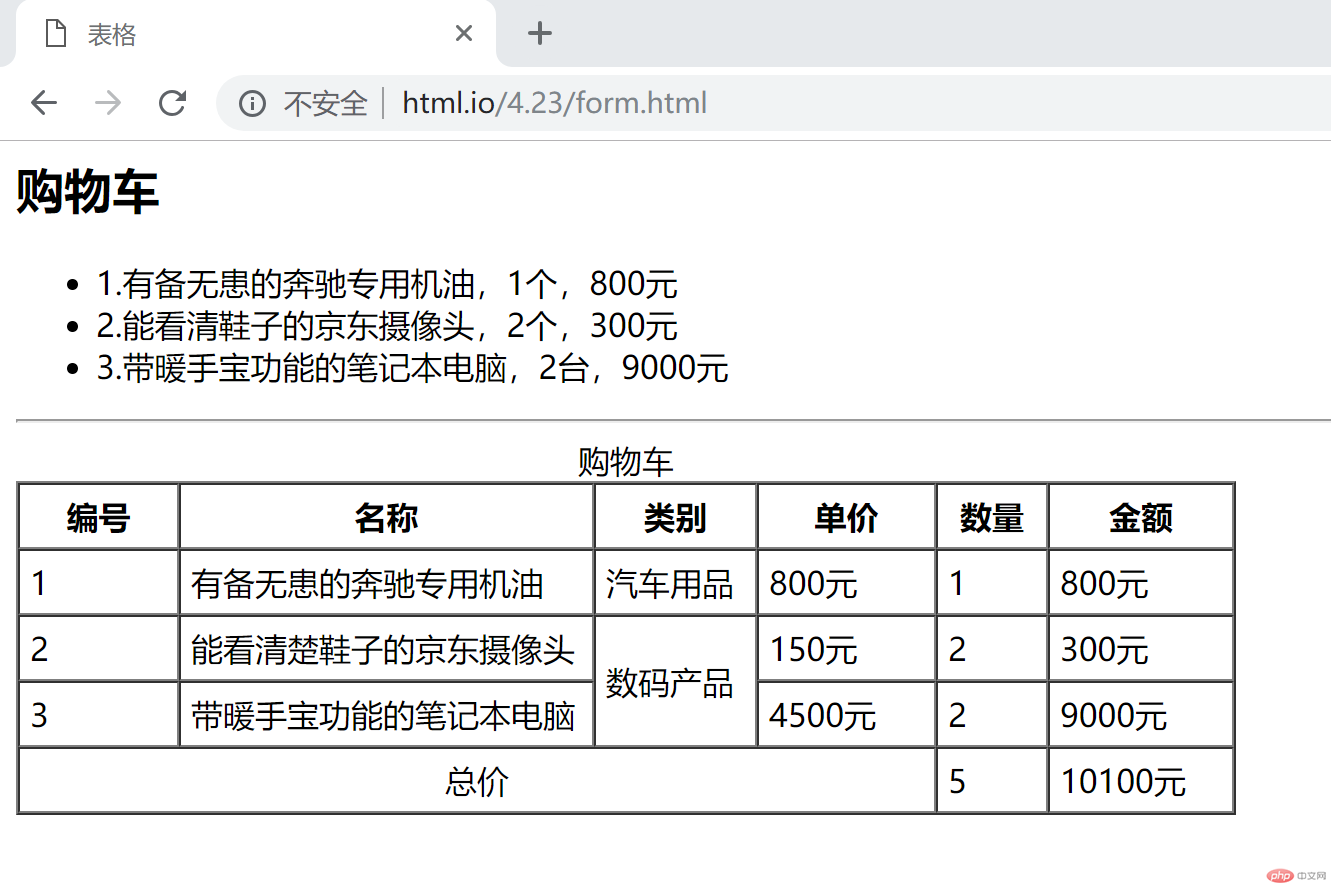Click the 800元 cell in 单价 column

tap(846, 584)
